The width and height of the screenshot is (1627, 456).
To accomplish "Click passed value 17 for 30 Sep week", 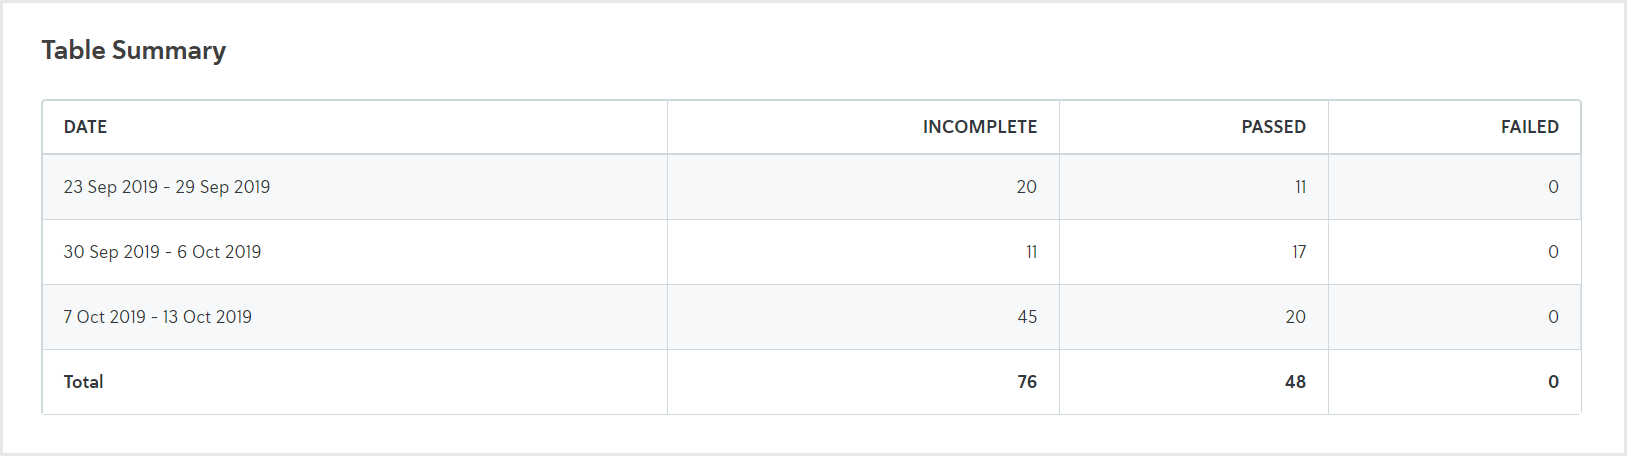I will (x=1299, y=252).
